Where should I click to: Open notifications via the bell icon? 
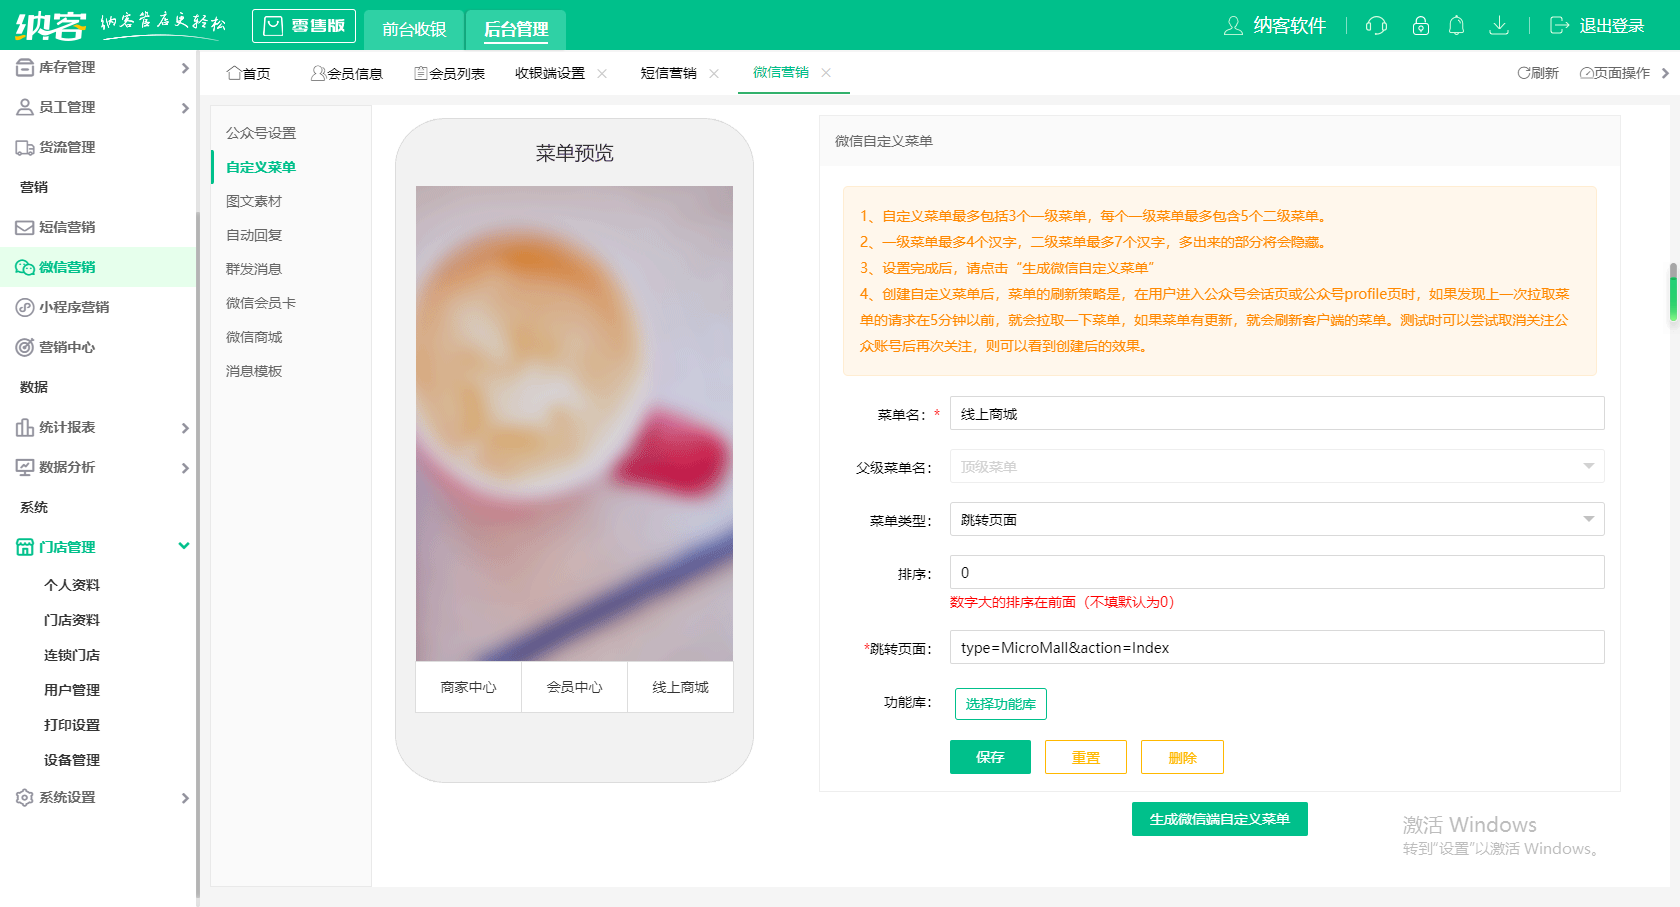[x=1457, y=26]
